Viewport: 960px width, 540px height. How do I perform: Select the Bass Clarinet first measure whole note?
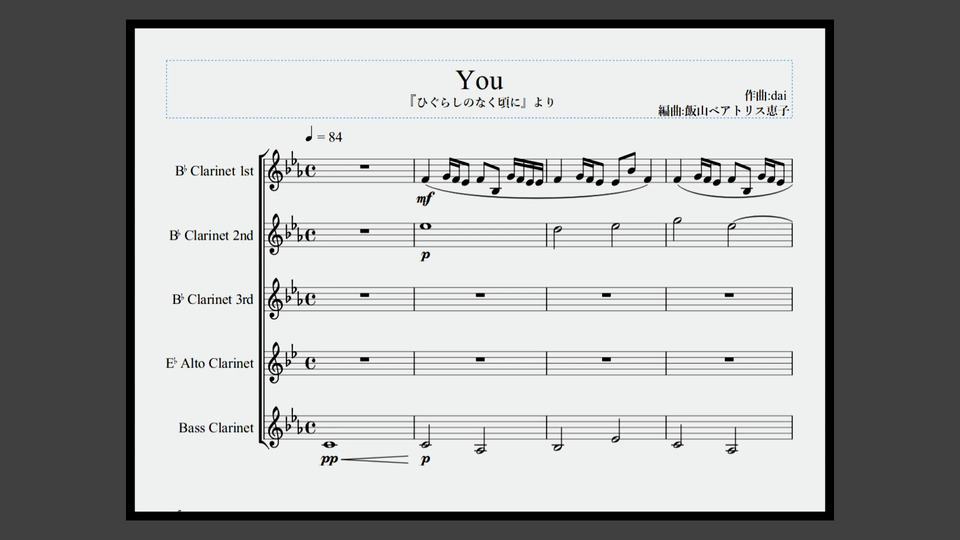point(328,445)
